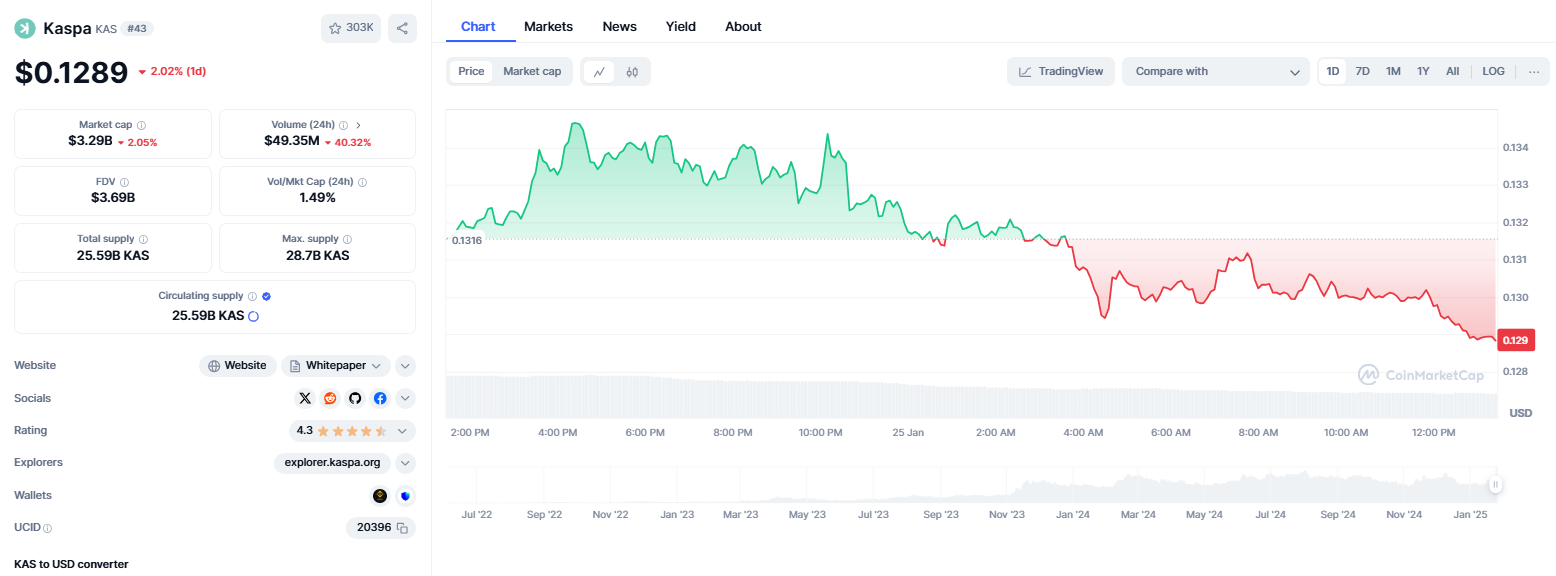This screenshot has height=576, width=1556.
Task: Click Vol/Mkt Cap (24h) info icon
Action: pos(362,182)
